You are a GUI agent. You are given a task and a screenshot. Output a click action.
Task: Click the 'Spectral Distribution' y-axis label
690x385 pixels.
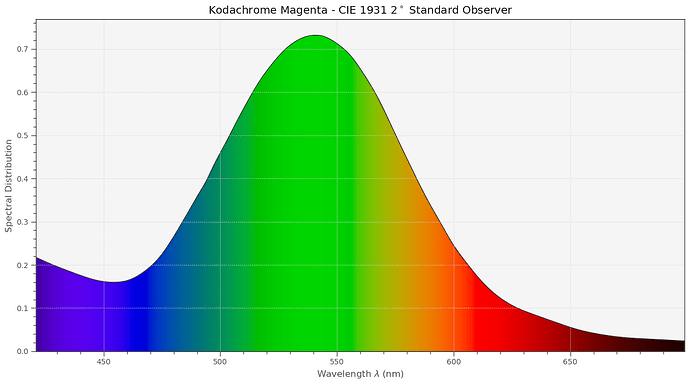click(x=8, y=186)
